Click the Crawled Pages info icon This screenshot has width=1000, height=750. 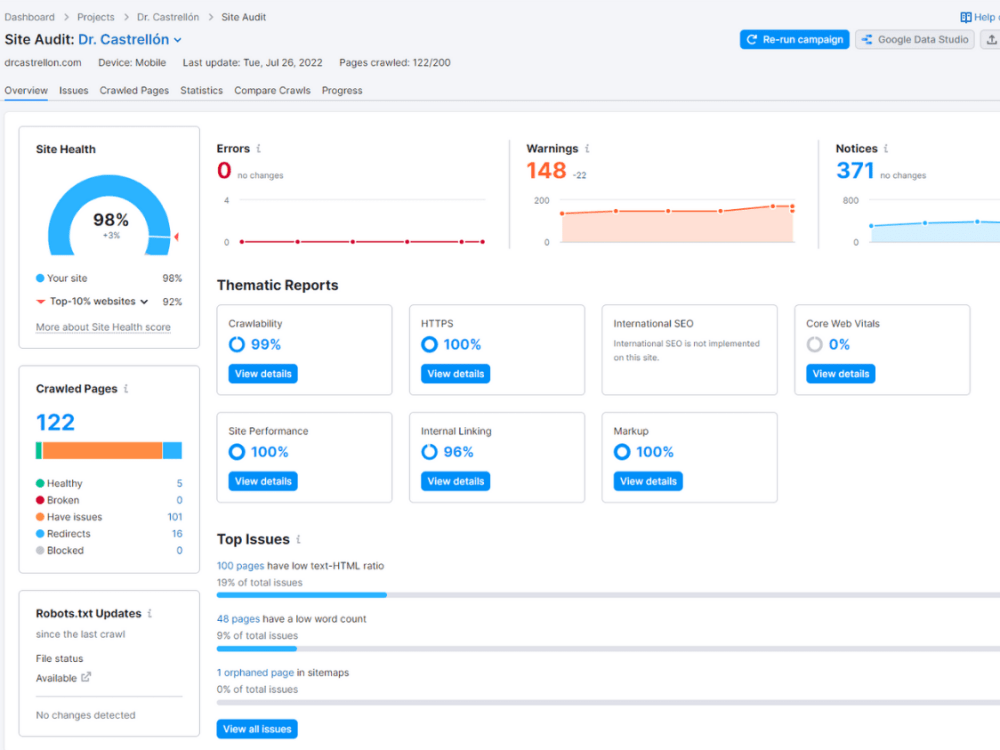coord(126,388)
